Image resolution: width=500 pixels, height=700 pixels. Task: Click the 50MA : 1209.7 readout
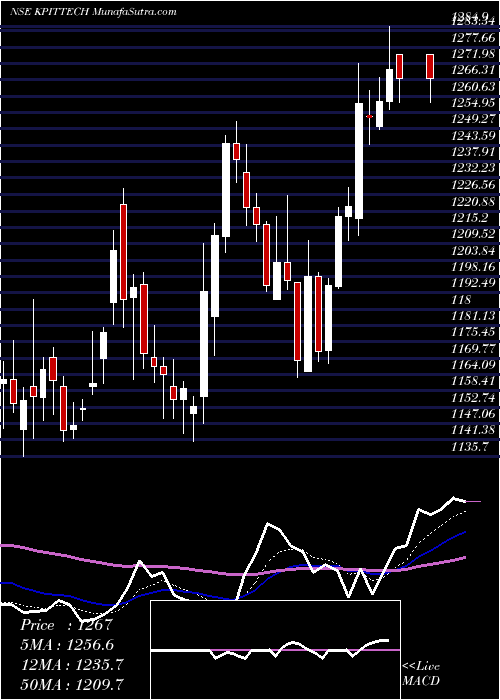(72, 684)
